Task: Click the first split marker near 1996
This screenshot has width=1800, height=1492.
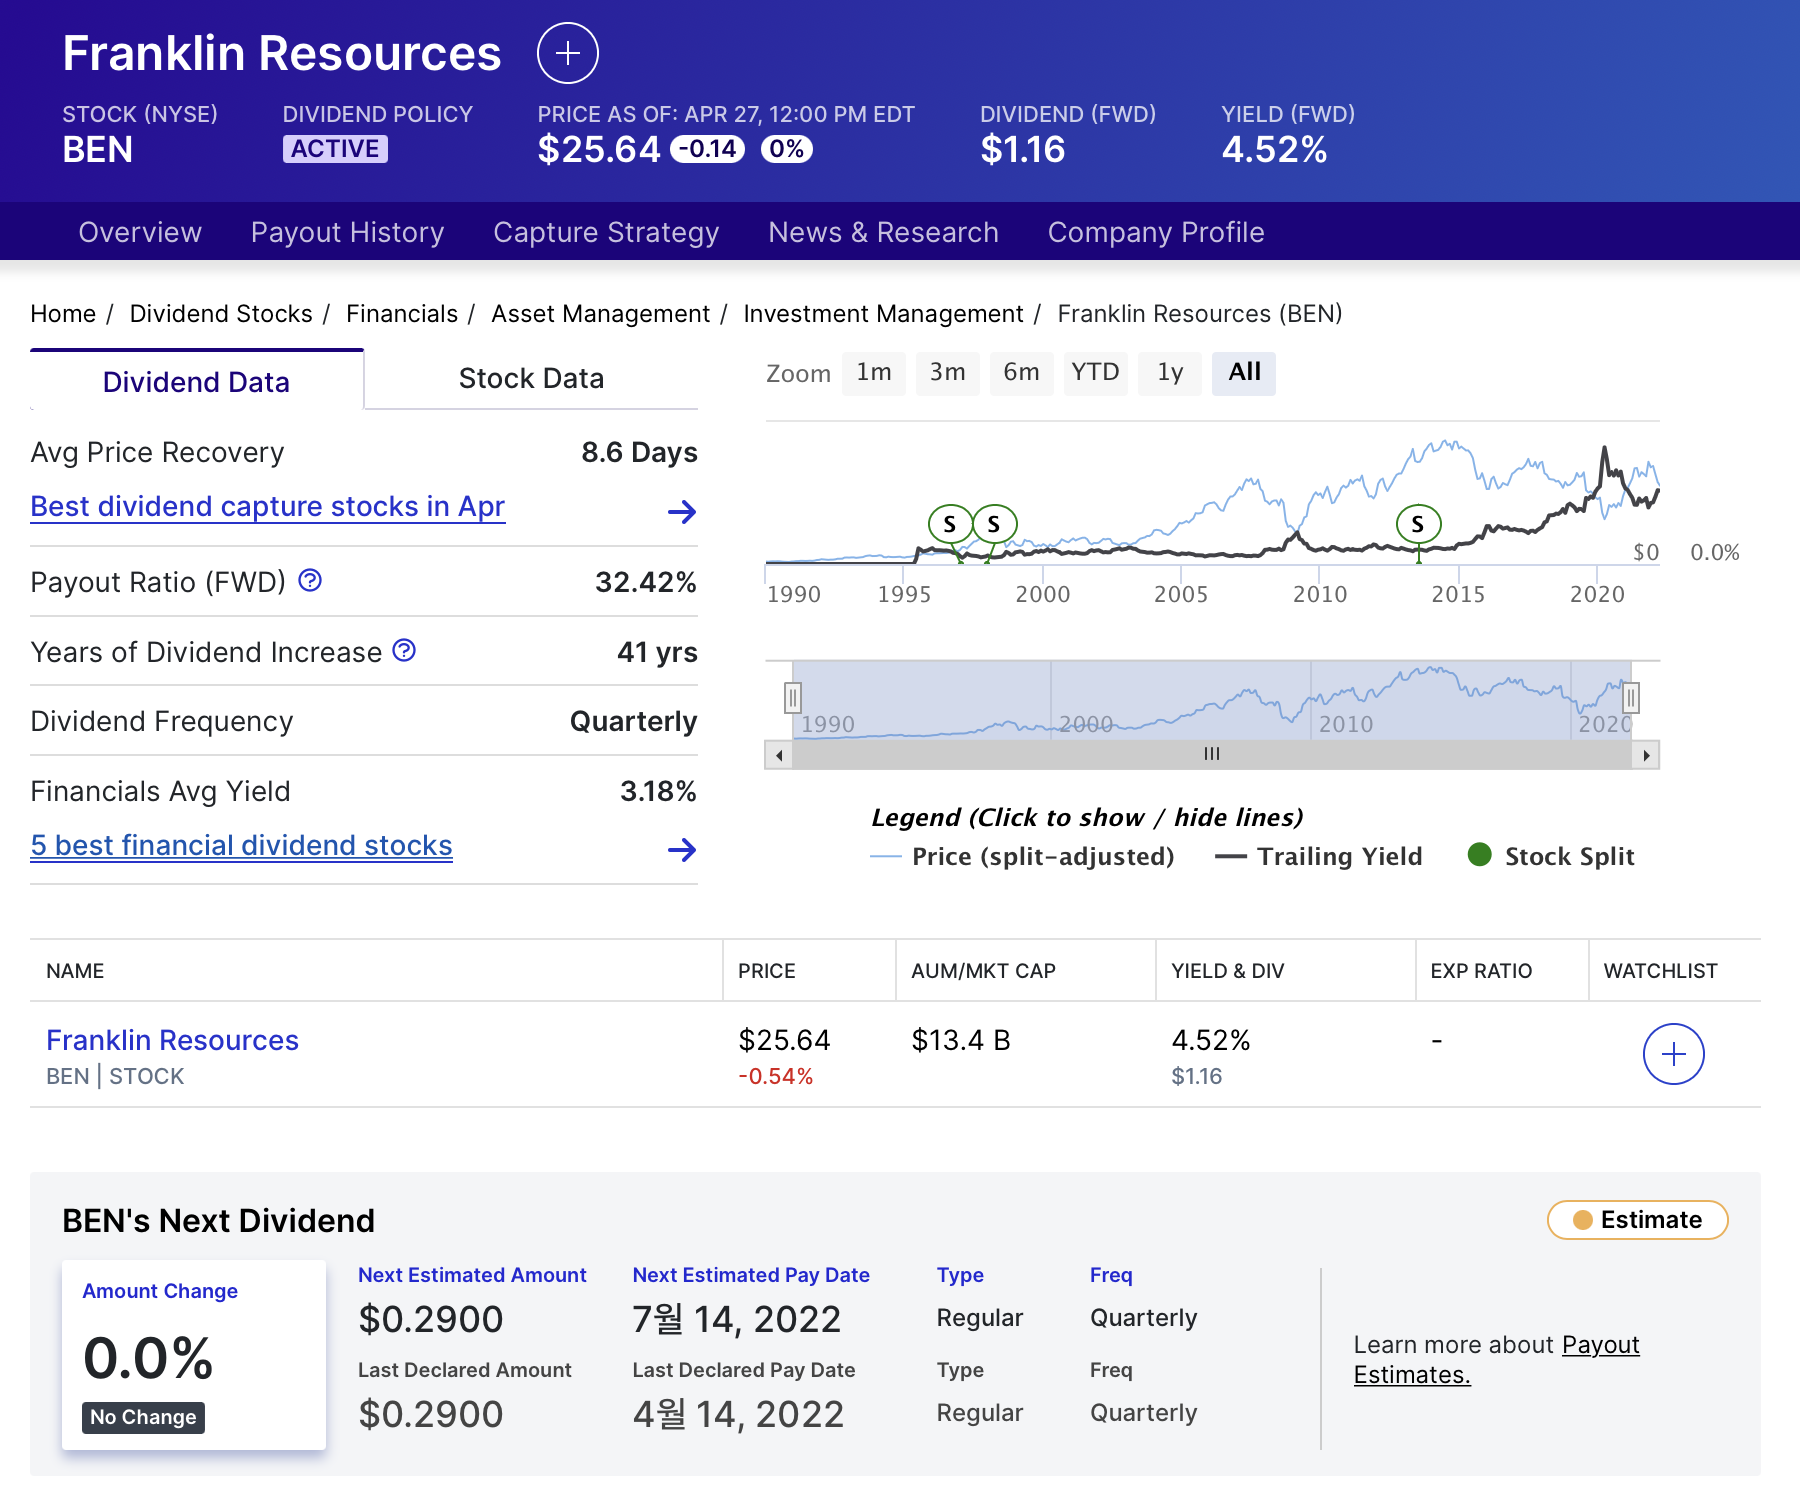Action: point(950,524)
